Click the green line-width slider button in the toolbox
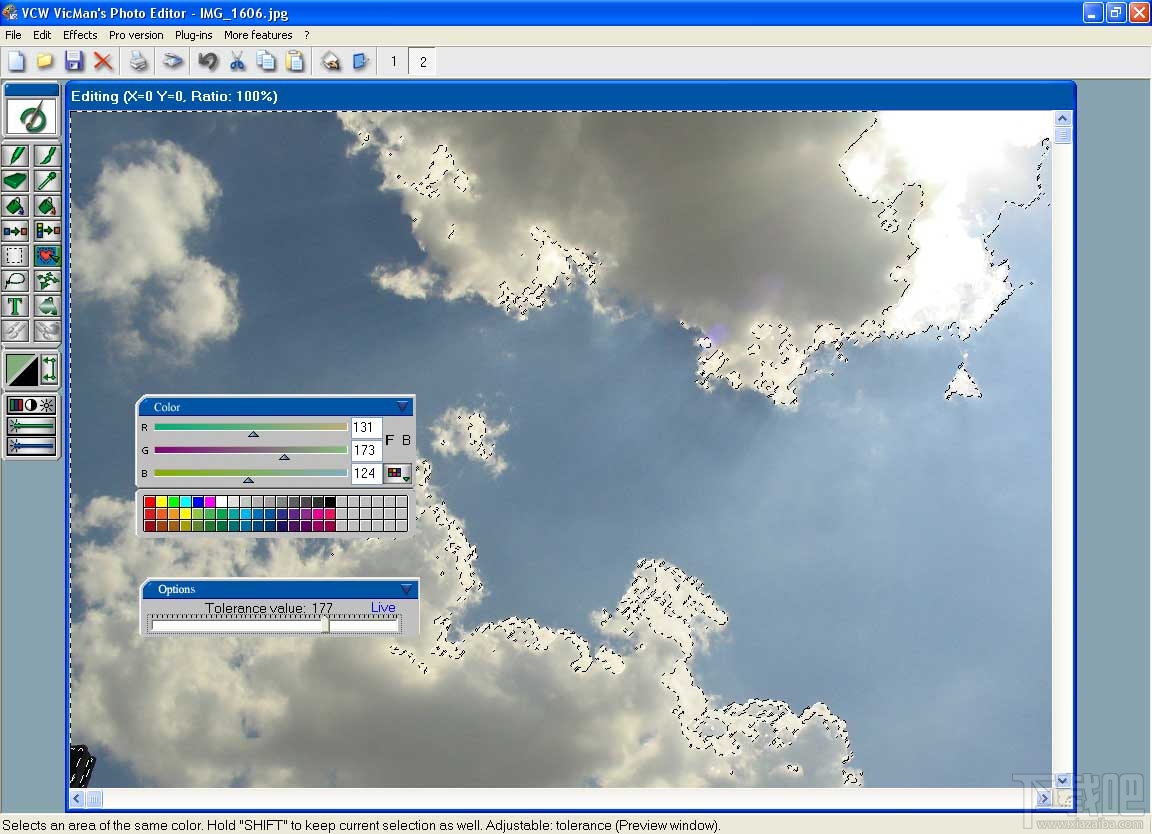Screen dimensions: 1152x834 31,425
